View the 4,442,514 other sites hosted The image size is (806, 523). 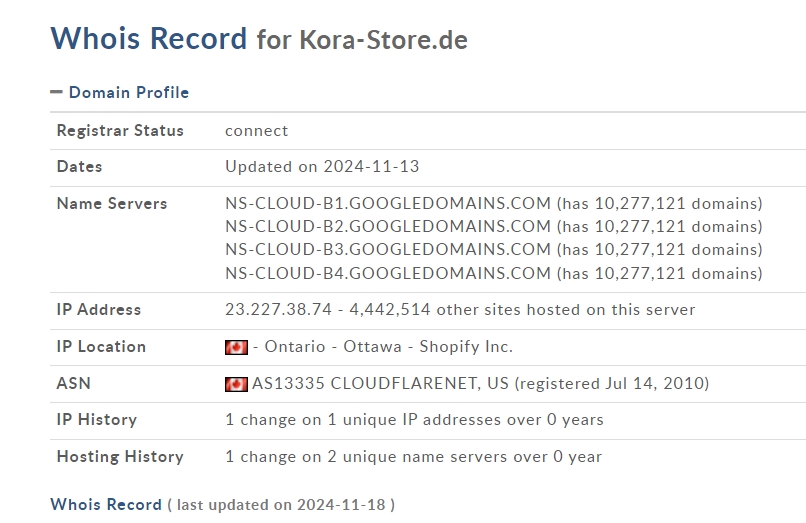(522, 310)
